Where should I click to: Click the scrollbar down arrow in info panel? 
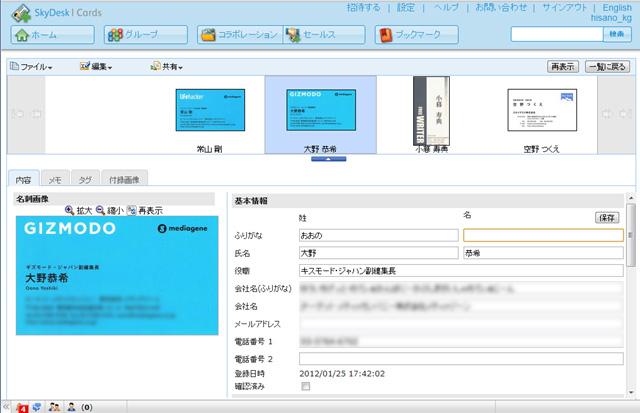coord(631,392)
